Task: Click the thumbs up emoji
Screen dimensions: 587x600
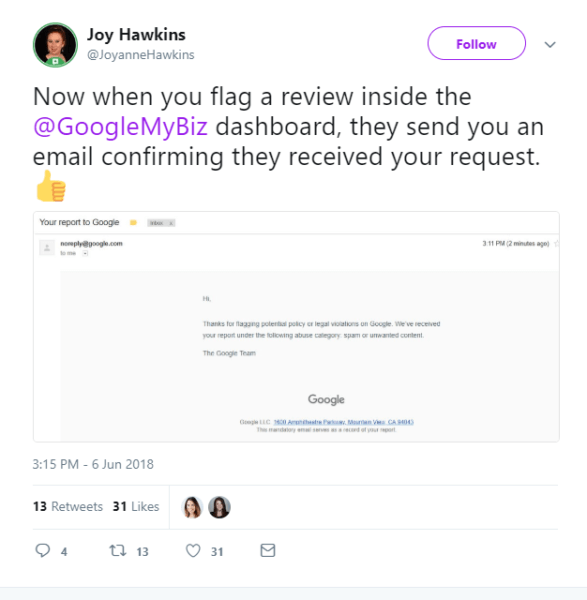Action: 51,186
